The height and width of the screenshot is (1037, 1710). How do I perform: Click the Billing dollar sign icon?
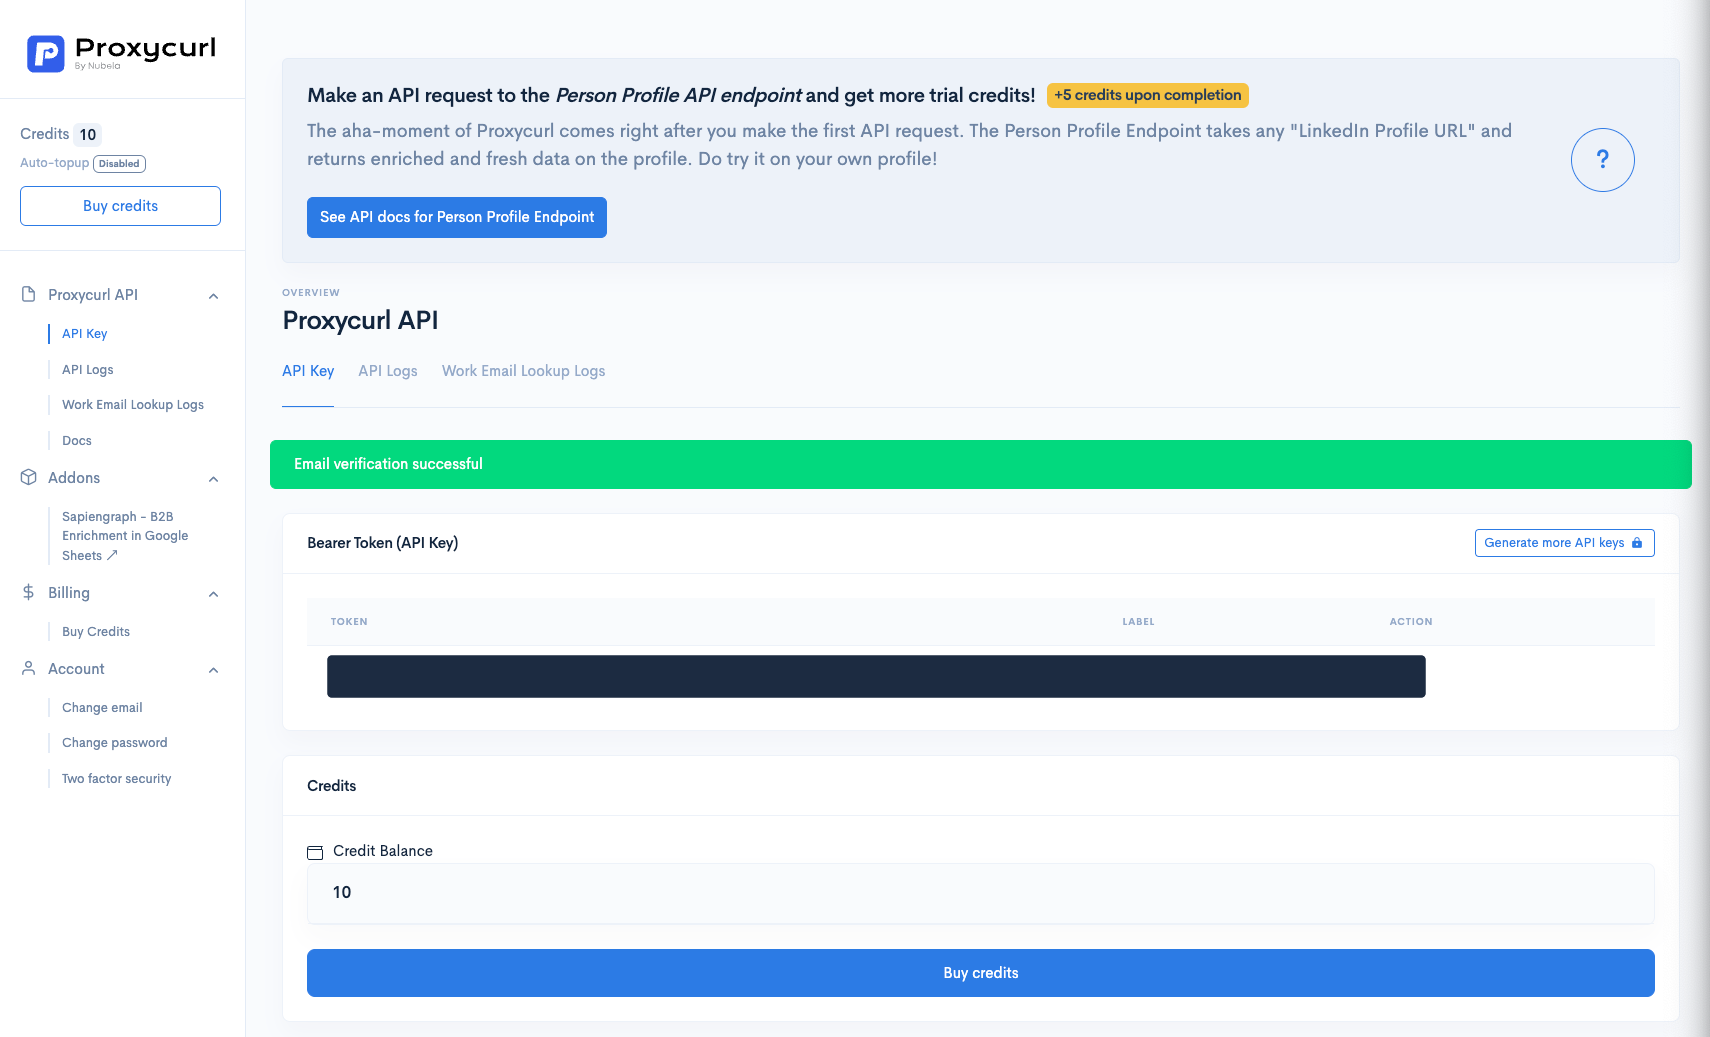[29, 592]
